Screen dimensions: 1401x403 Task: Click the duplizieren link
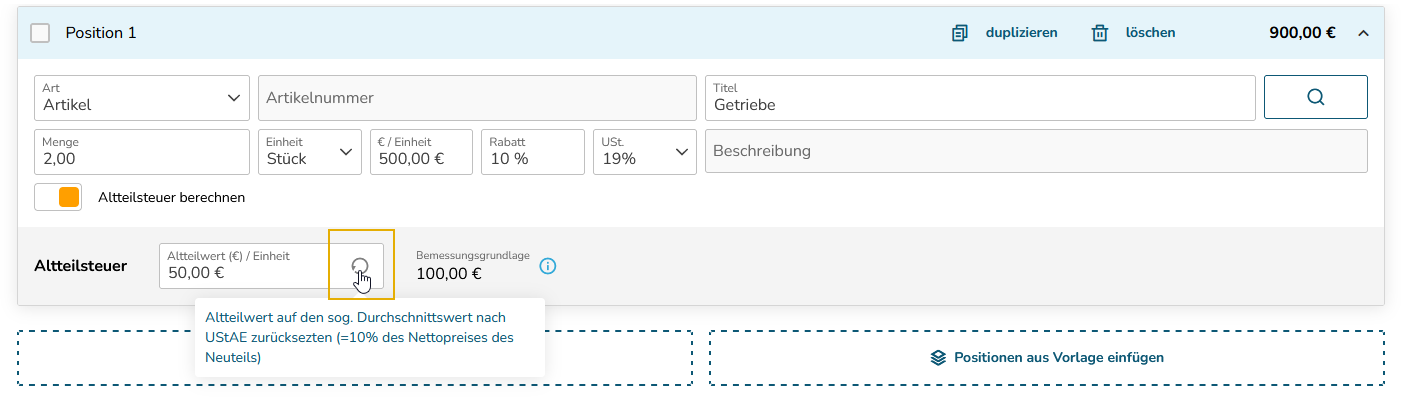(1021, 33)
